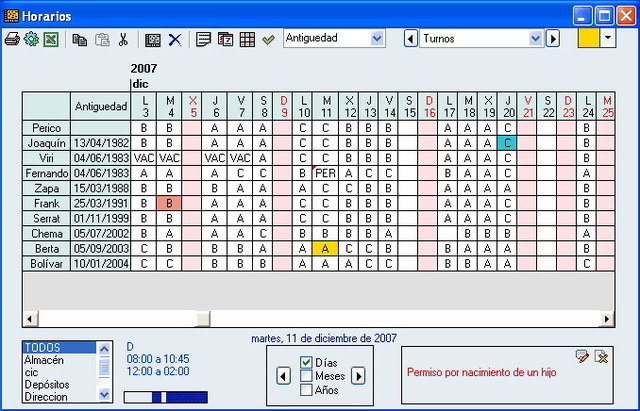Viewport: 640px width, 411px height.
Task: Click the red highlighted B cell for Frank
Action: tap(169, 204)
